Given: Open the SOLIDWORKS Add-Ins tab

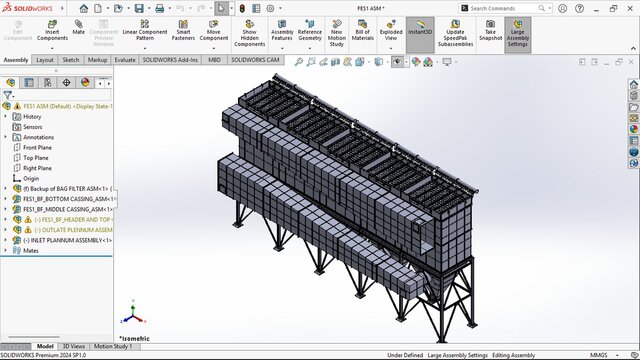Looking at the screenshot, I should pos(170,60).
